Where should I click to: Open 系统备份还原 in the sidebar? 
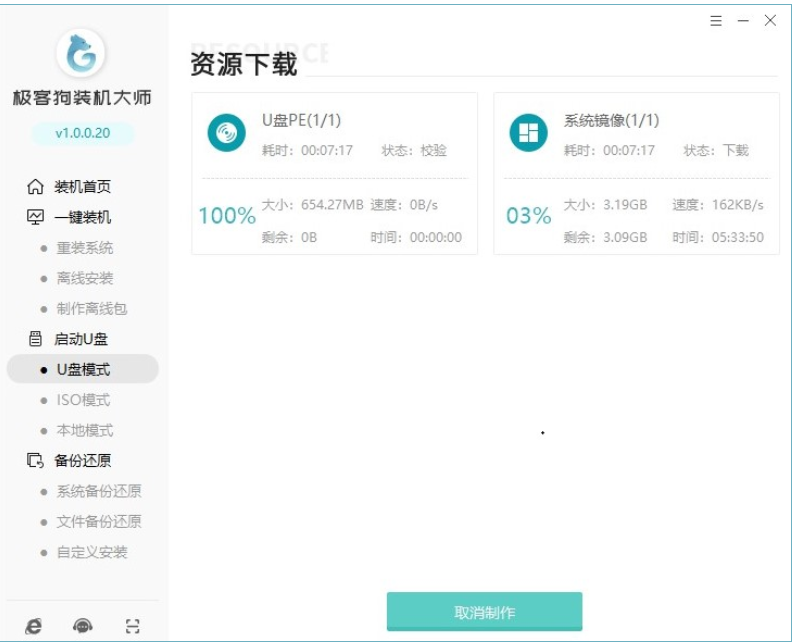(x=98, y=491)
